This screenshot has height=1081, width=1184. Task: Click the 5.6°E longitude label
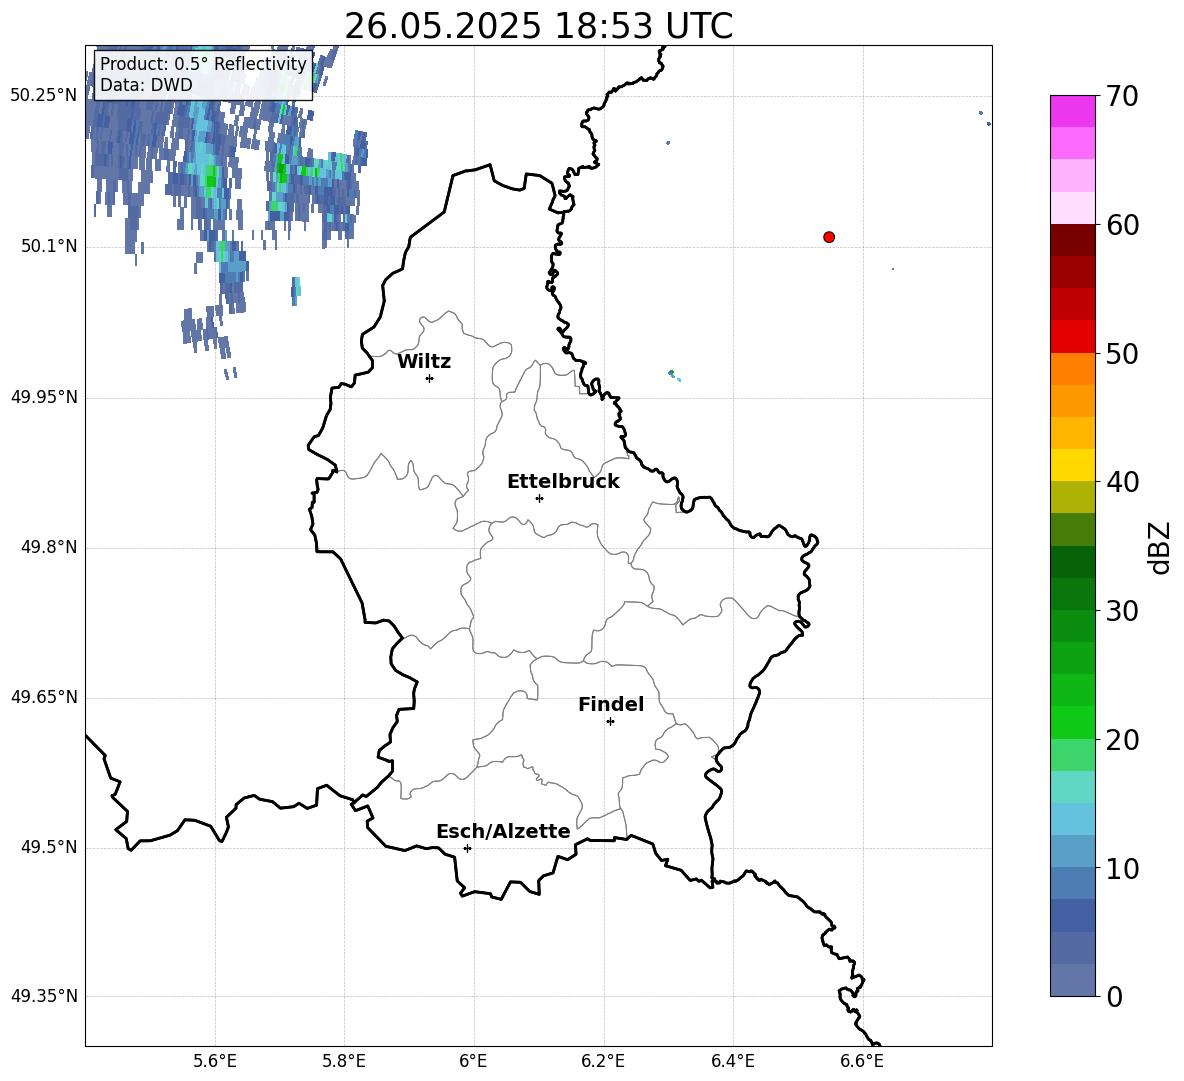(215, 1061)
